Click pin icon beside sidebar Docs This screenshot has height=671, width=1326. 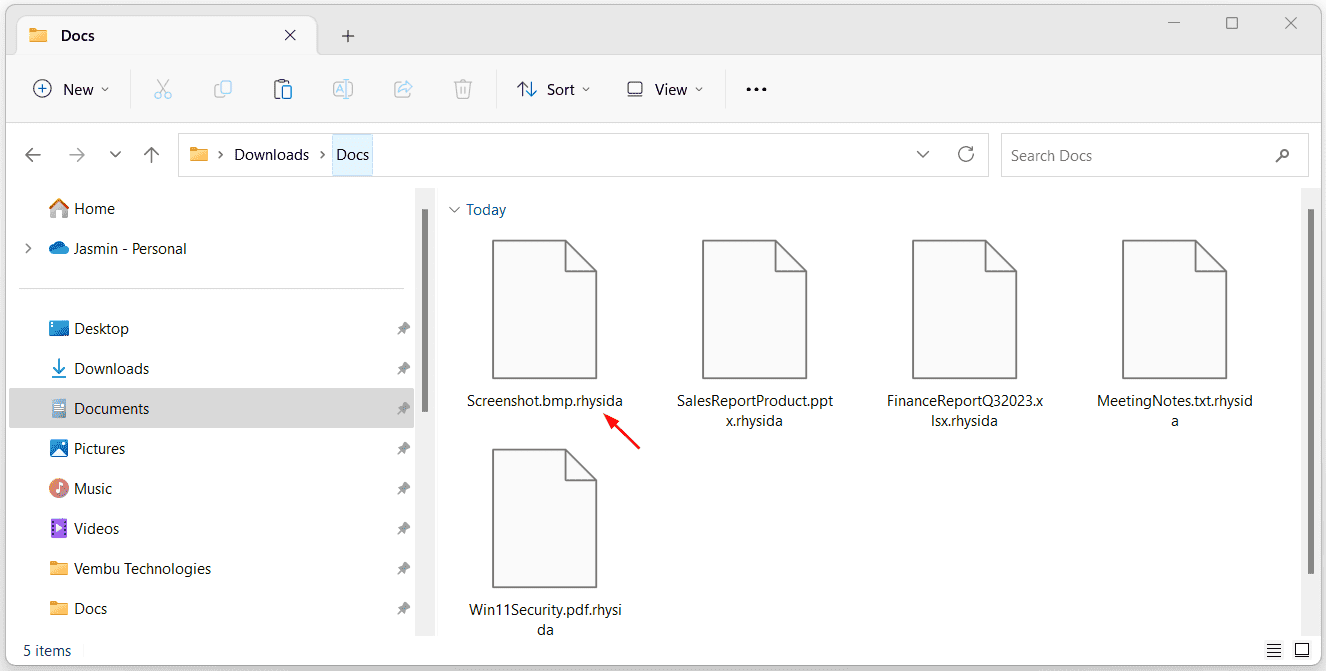tap(403, 609)
